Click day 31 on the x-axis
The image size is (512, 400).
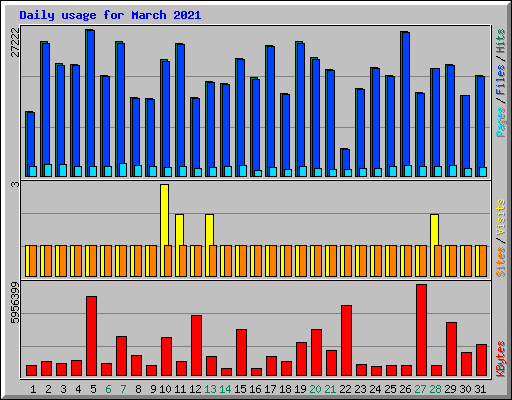(x=480, y=389)
